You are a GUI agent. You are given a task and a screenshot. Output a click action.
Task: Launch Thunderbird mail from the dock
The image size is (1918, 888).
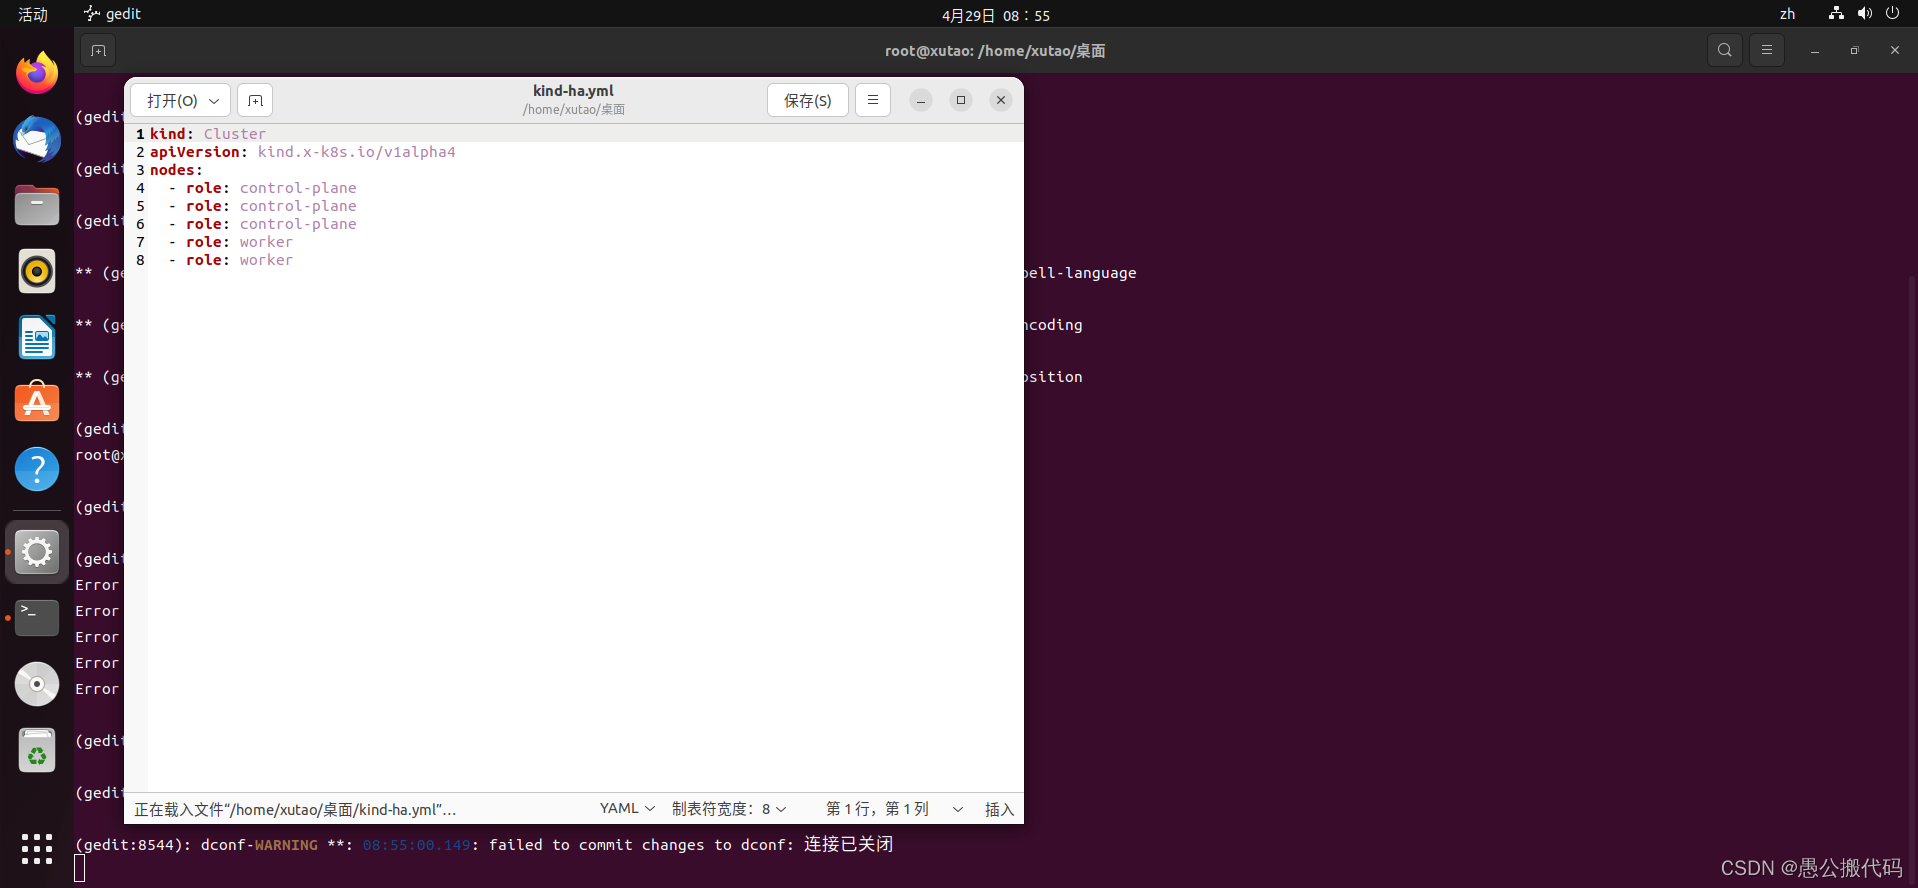pos(37,139)
